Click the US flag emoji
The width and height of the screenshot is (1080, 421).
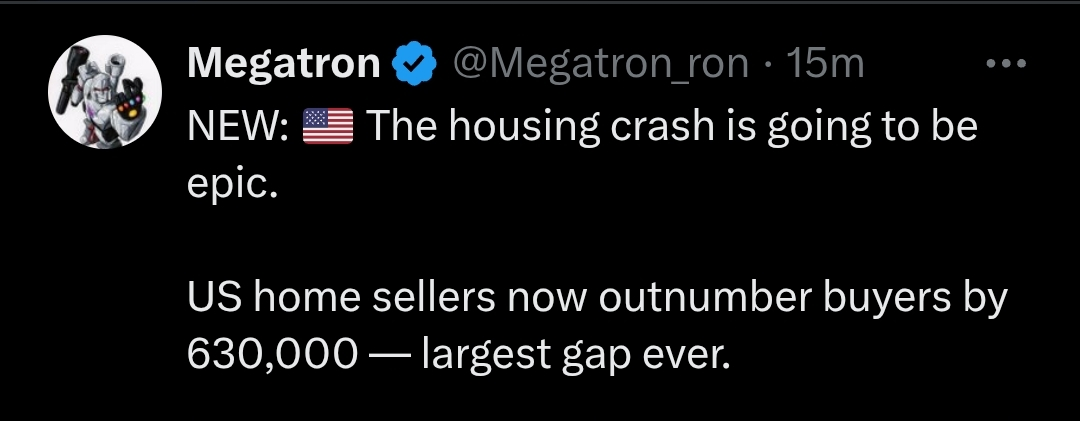pyautogui.click(x=328, y=127)
